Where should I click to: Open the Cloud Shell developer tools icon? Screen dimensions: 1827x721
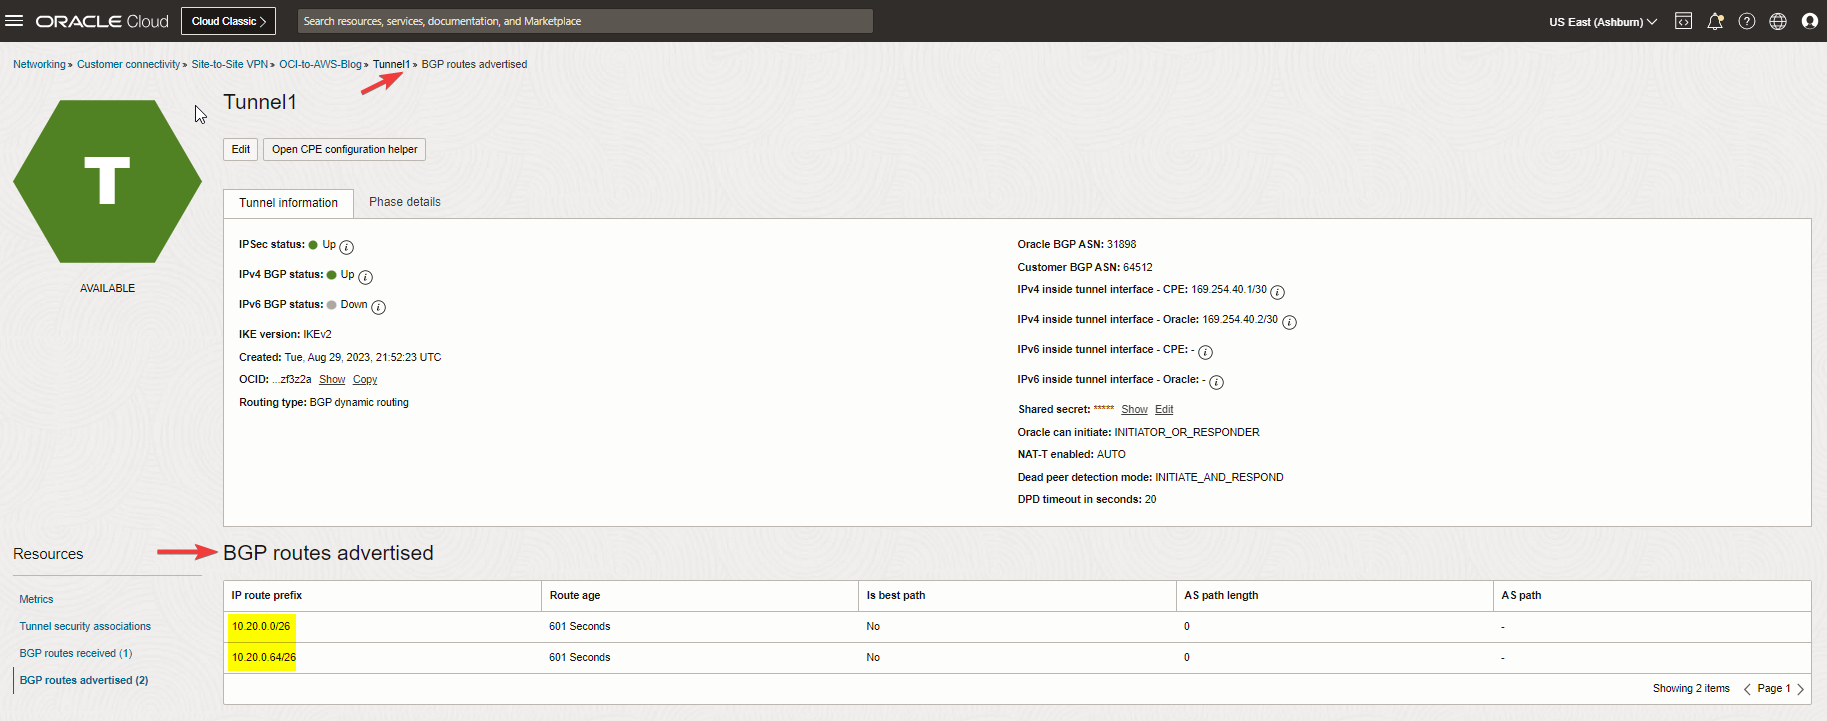[x=1684, y=21]
